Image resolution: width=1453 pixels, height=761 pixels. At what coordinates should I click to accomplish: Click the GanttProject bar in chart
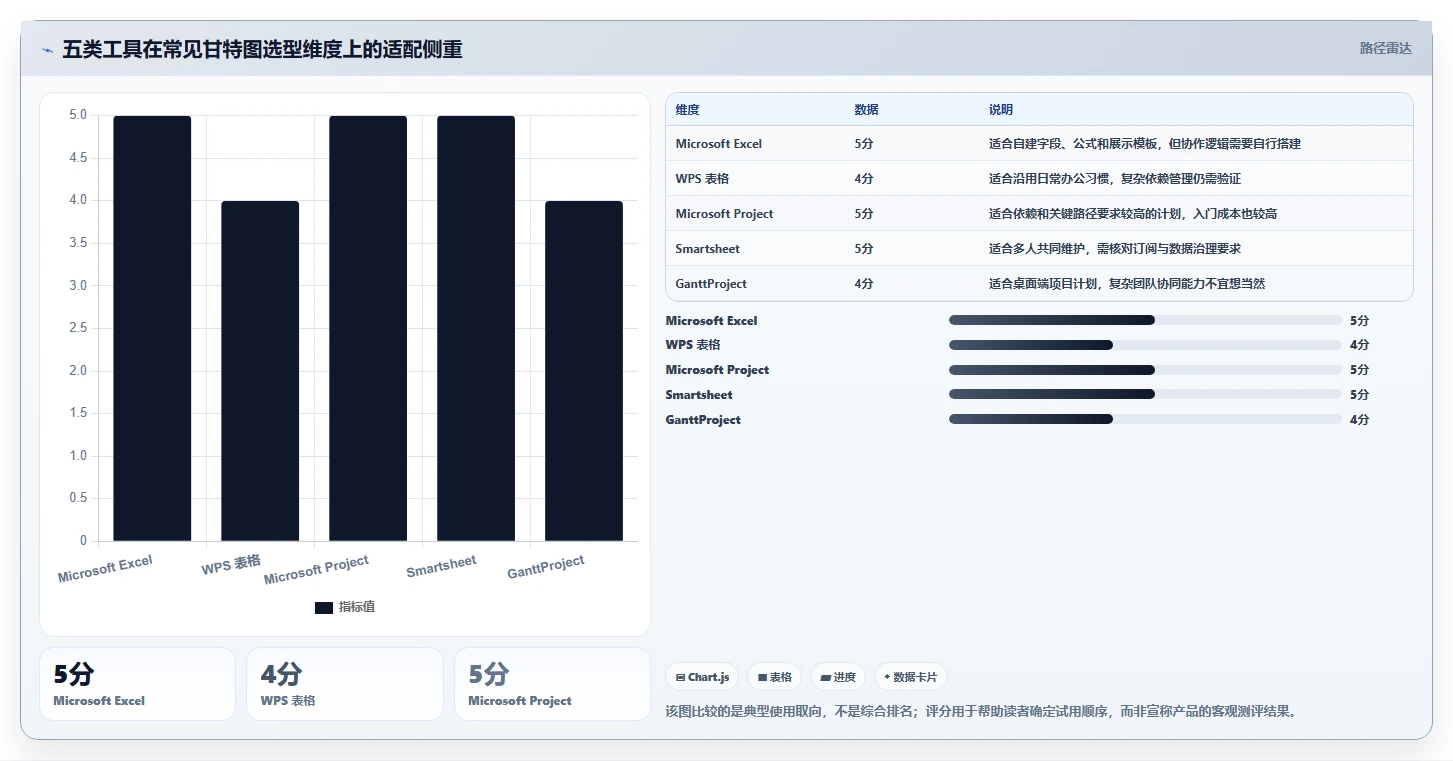pos(584,371)
